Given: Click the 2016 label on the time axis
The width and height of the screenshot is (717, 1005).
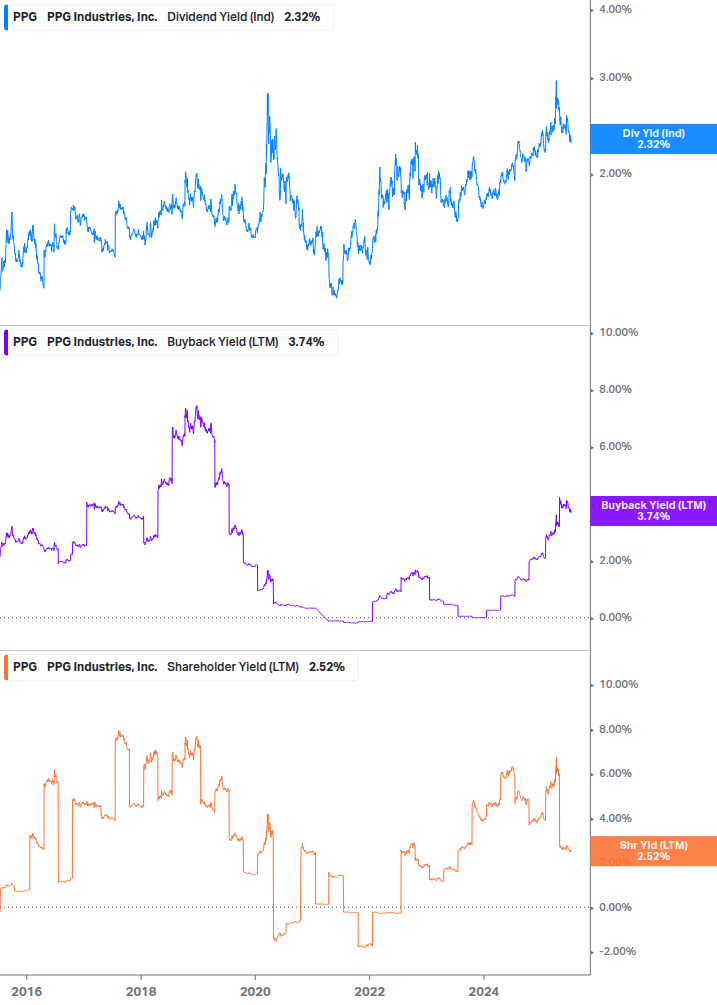Looking at the screenshot, I should 27,992.
